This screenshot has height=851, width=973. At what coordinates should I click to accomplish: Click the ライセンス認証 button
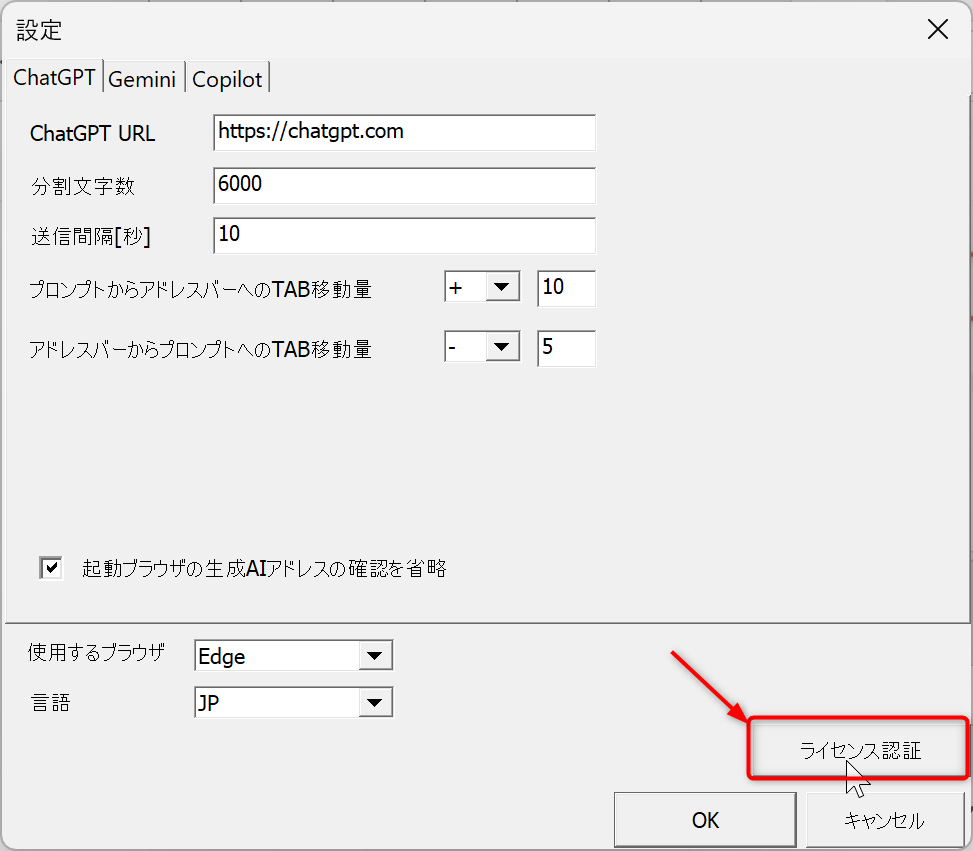tap(859, 750)
